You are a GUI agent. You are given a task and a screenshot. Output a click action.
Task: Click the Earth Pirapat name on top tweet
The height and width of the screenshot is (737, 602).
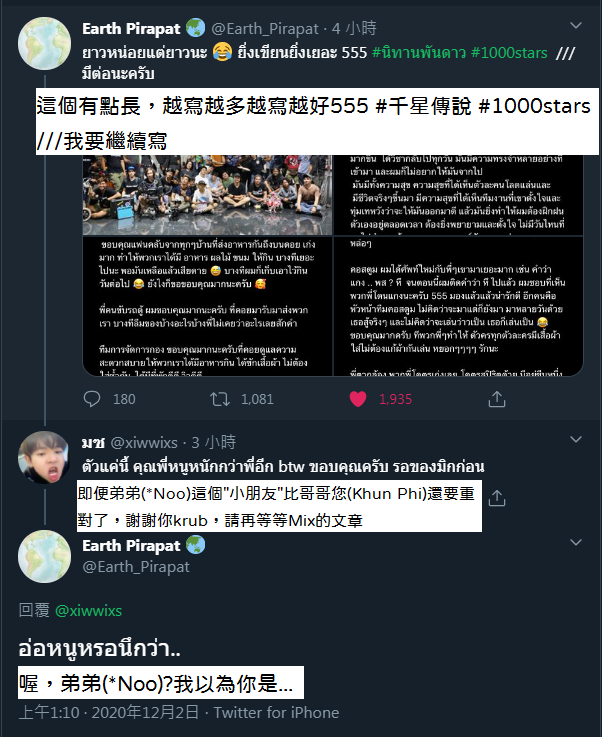(x=131, y=29)
